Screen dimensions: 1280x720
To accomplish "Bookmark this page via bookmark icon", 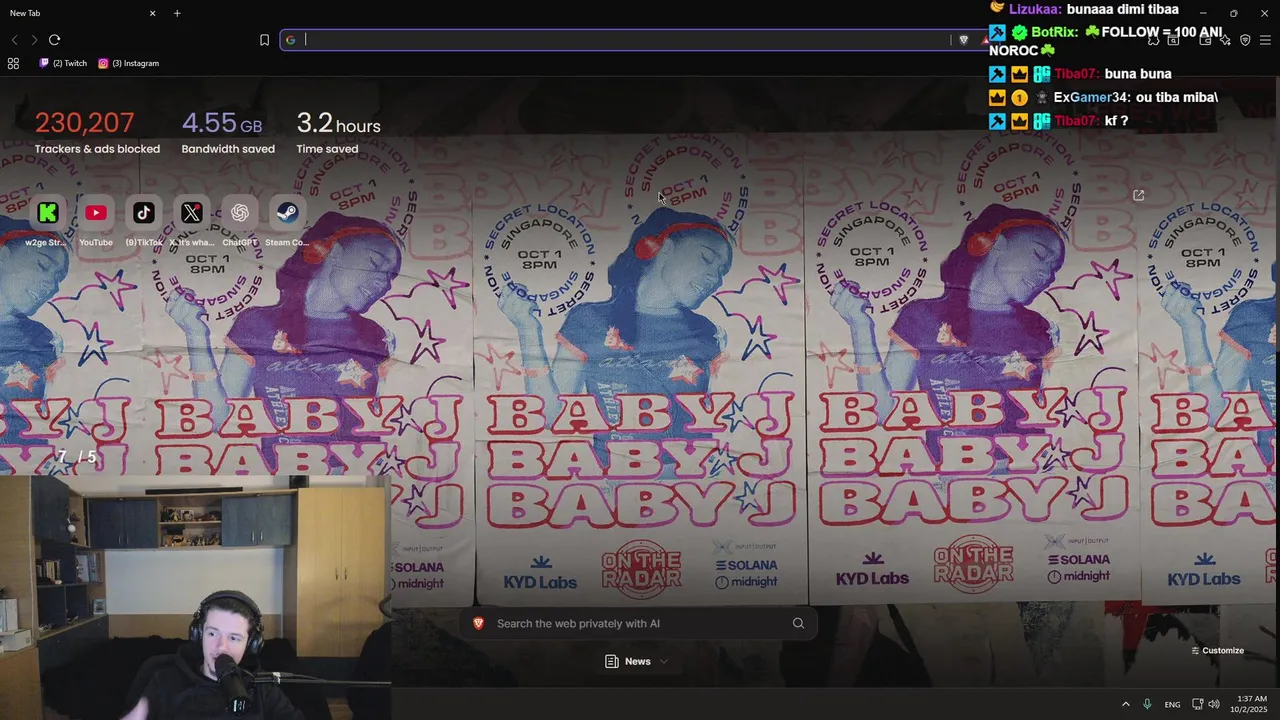I will click(x=264, y=40).
